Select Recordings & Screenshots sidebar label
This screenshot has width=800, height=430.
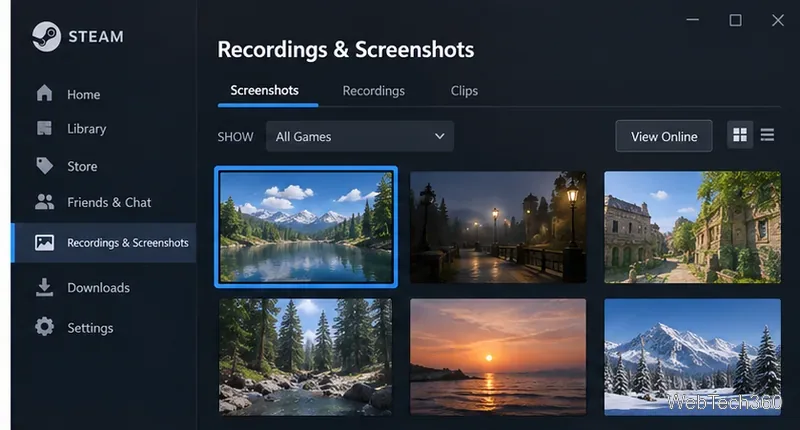(x=128, y=243)
